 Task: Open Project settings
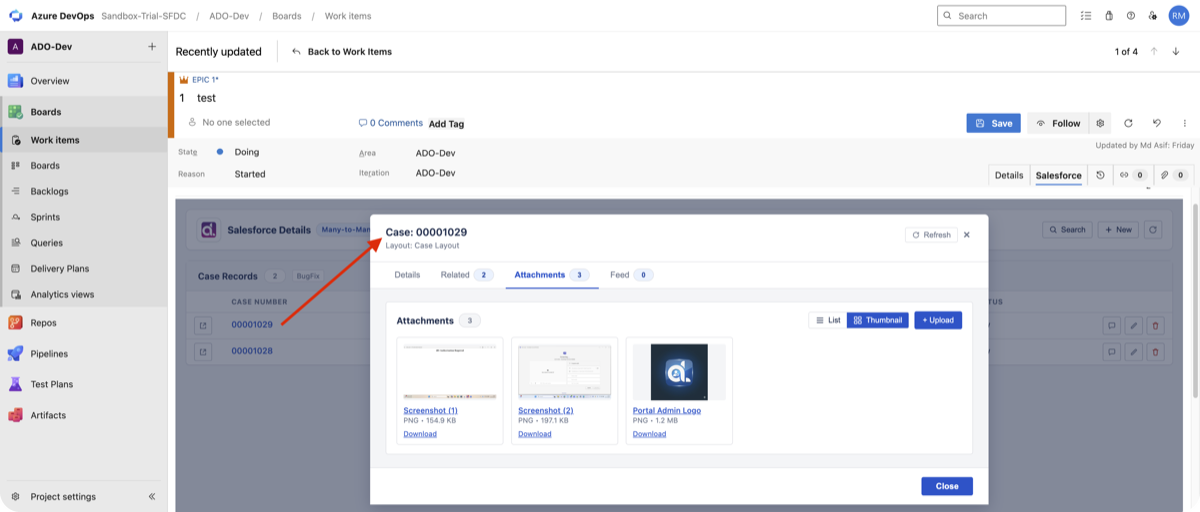click(63, 496)
